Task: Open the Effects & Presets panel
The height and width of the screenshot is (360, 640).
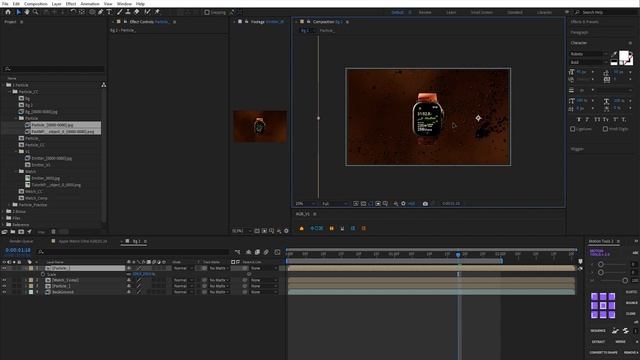Action: 584,22
